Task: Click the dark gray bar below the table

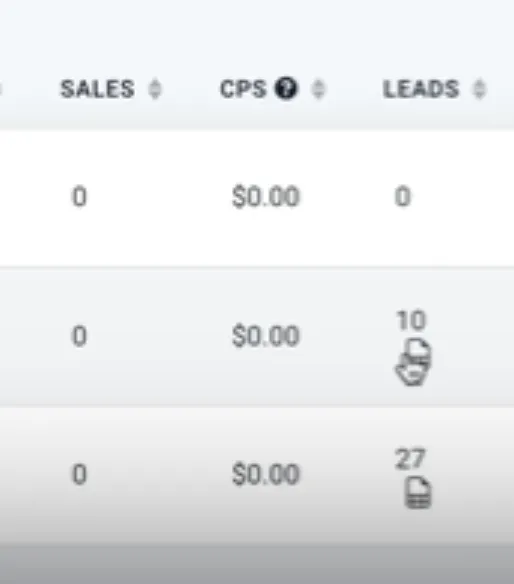Action: coord(257,564)
